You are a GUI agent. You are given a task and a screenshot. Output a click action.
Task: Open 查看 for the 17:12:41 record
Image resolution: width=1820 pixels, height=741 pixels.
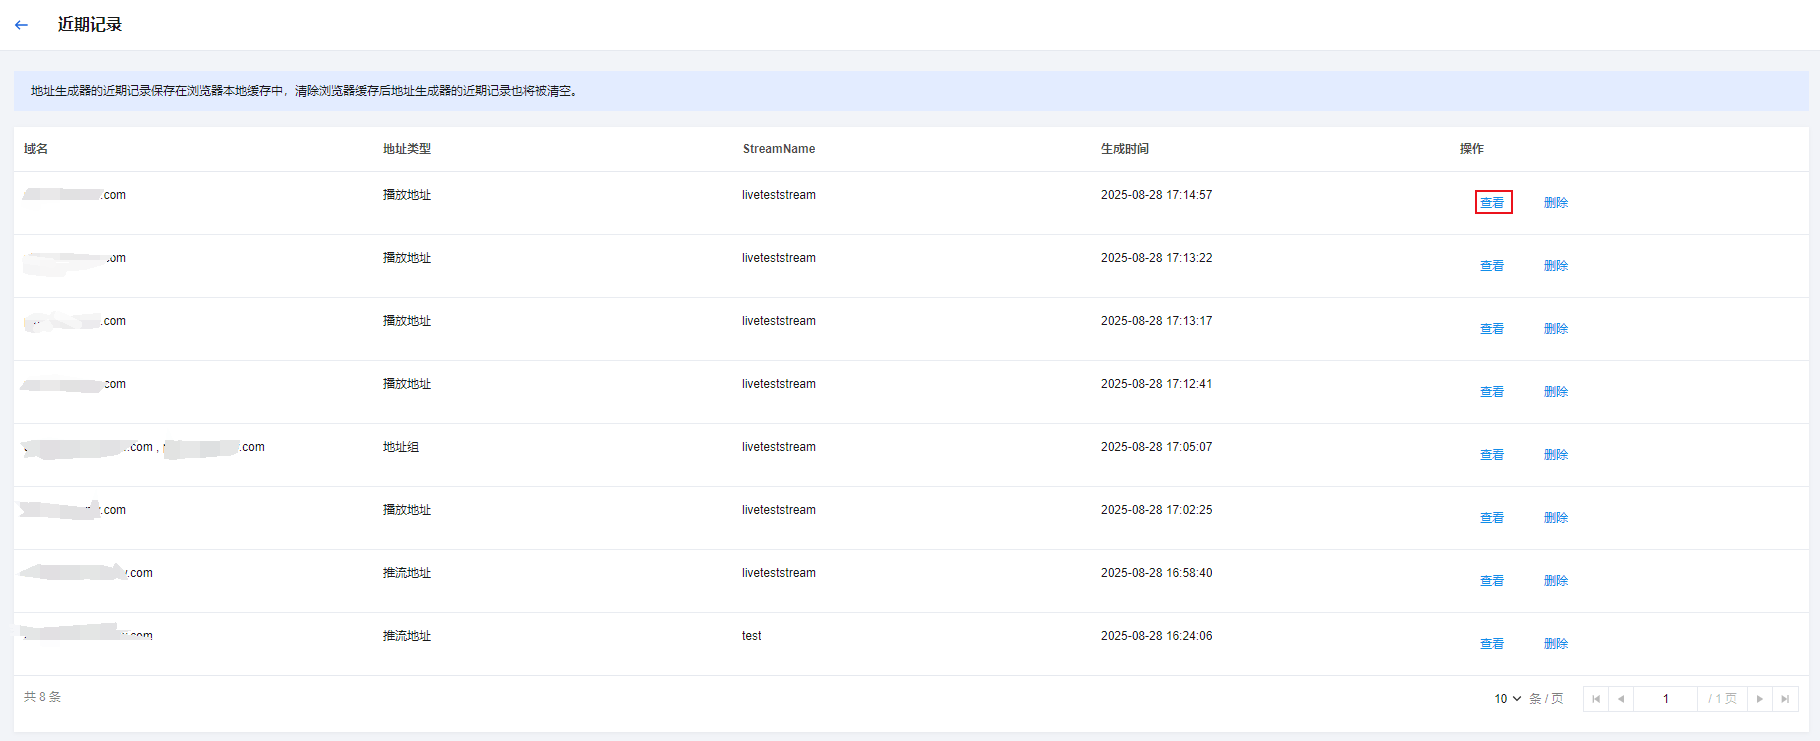pyautogui.click(x=1492, y=392)
